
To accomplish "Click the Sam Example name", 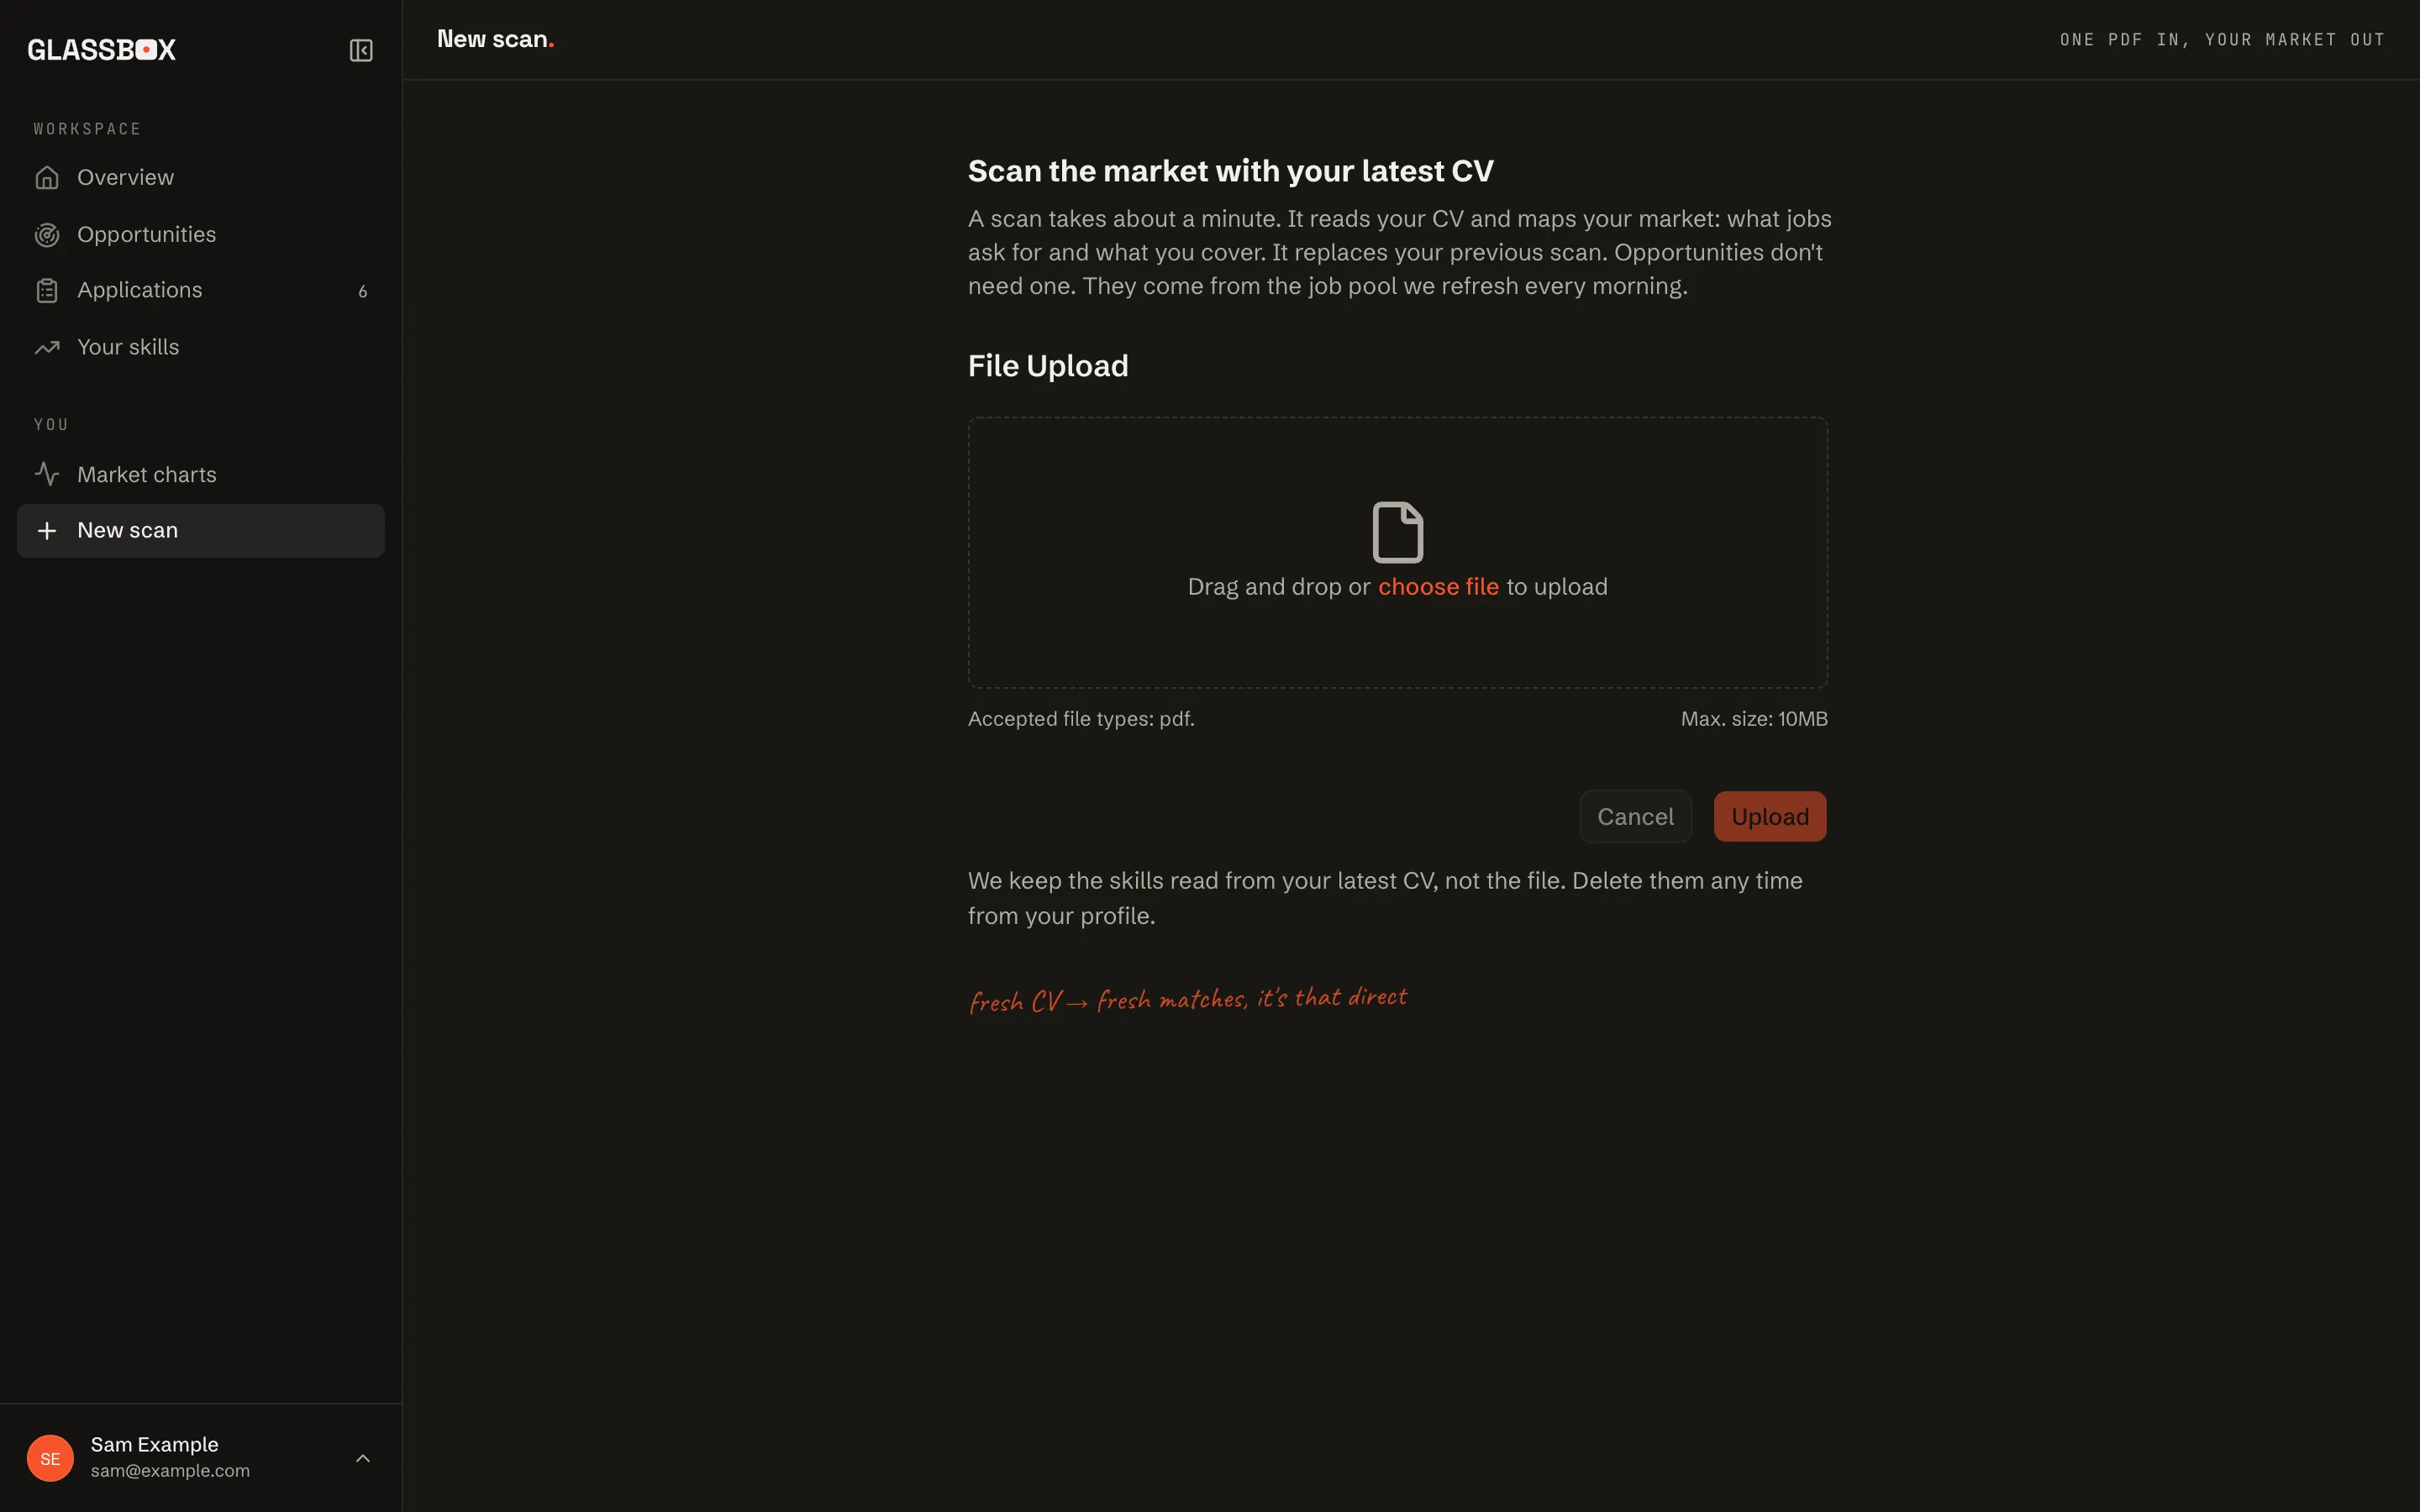I will (154, 1444).
